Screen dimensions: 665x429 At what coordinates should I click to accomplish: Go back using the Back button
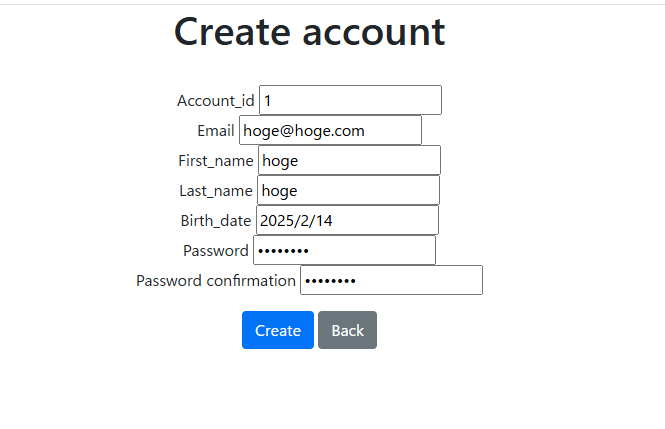[347, 330]
